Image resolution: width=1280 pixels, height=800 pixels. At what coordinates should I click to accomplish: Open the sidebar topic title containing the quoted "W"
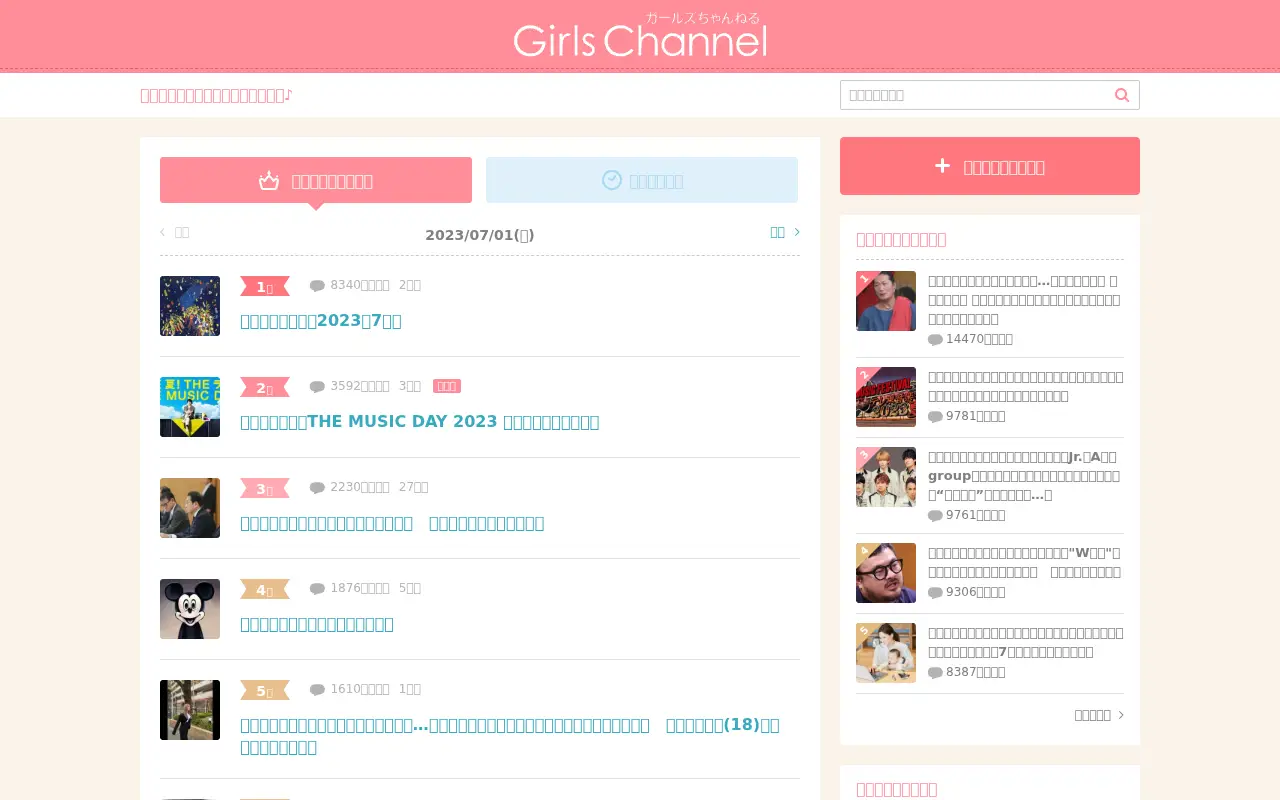tap(1025, 562)
